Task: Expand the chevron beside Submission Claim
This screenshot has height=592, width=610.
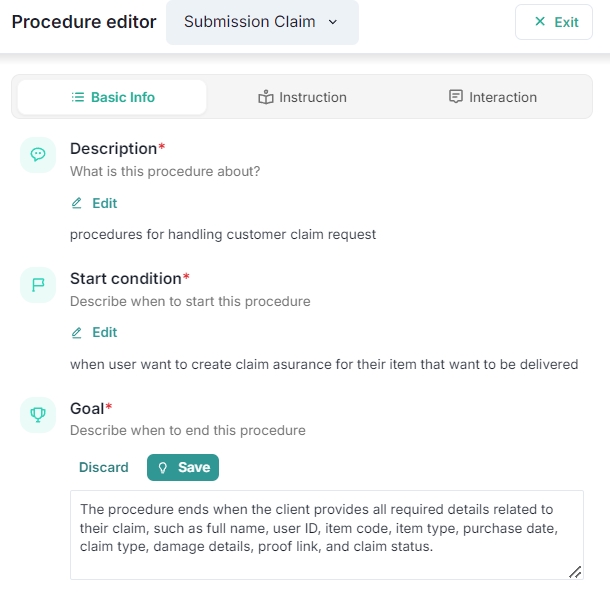Action: [333, 22]
